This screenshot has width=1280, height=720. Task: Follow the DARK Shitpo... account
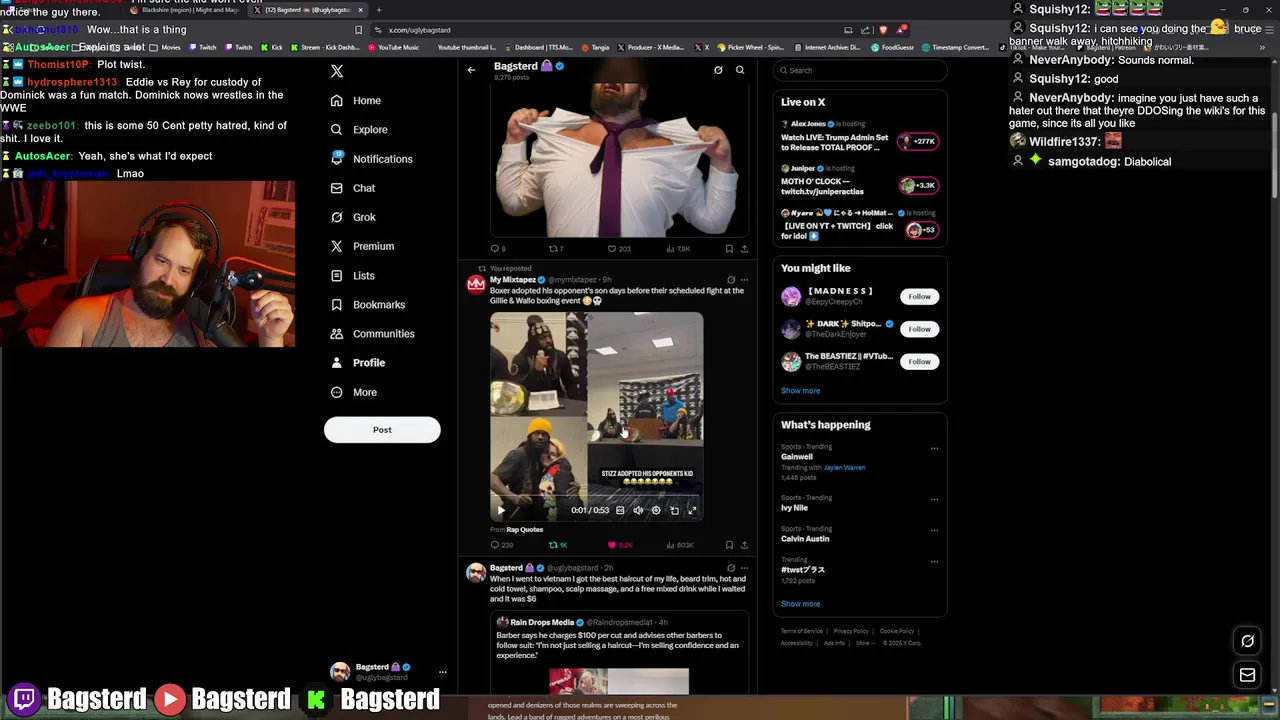pyautogui.click(x=919, y=329)
